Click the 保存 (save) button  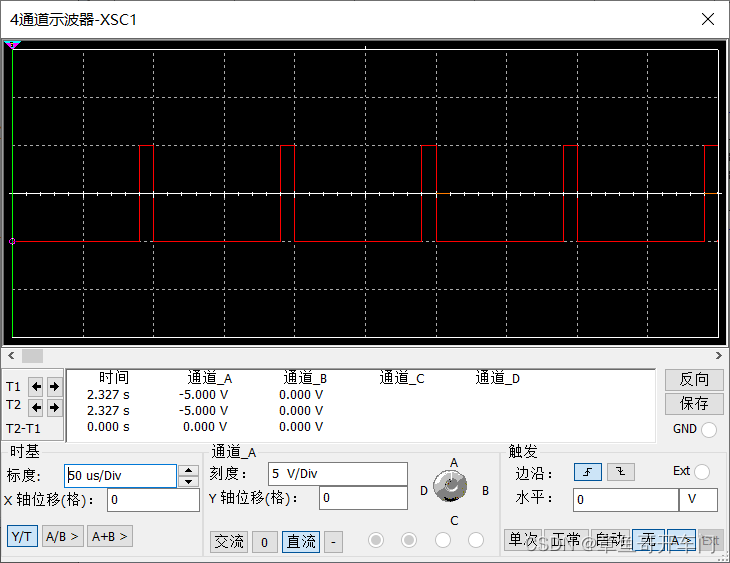(694, 403)
